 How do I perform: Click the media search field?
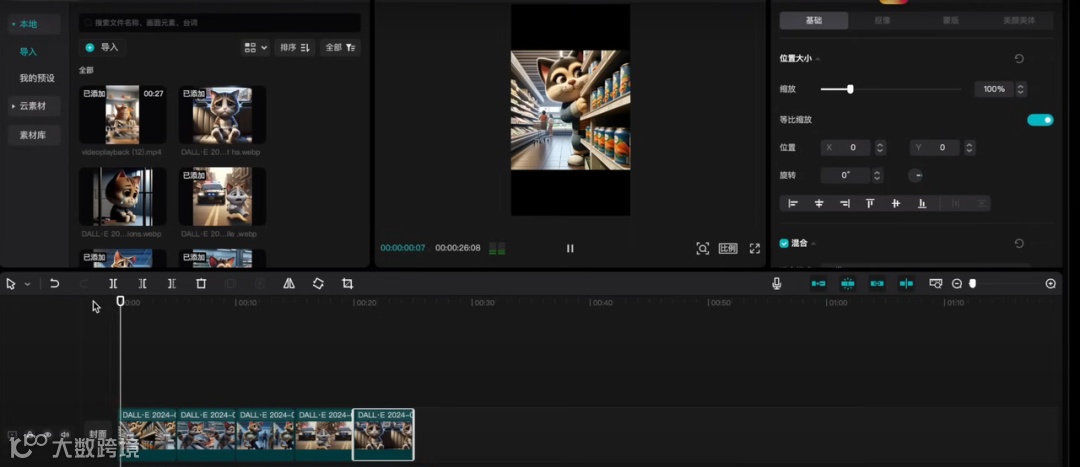(x=220, y=23)
